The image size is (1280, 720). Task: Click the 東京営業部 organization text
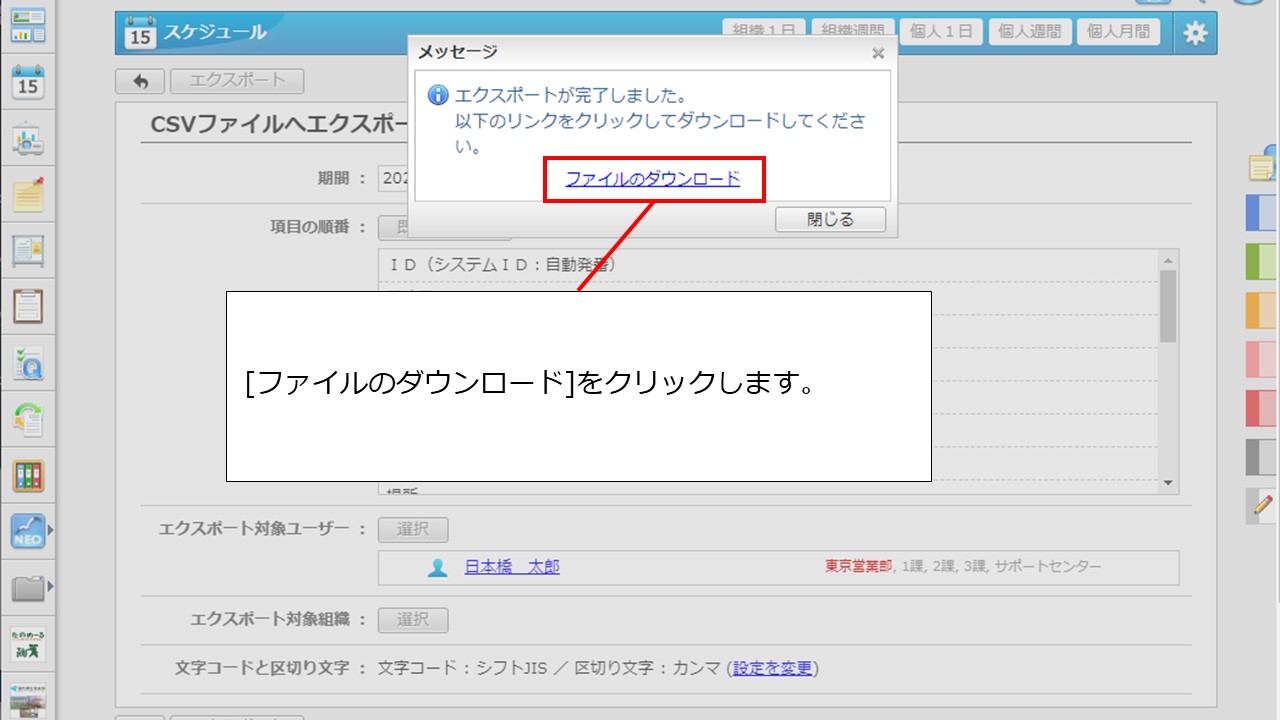[x=858, y=567]
